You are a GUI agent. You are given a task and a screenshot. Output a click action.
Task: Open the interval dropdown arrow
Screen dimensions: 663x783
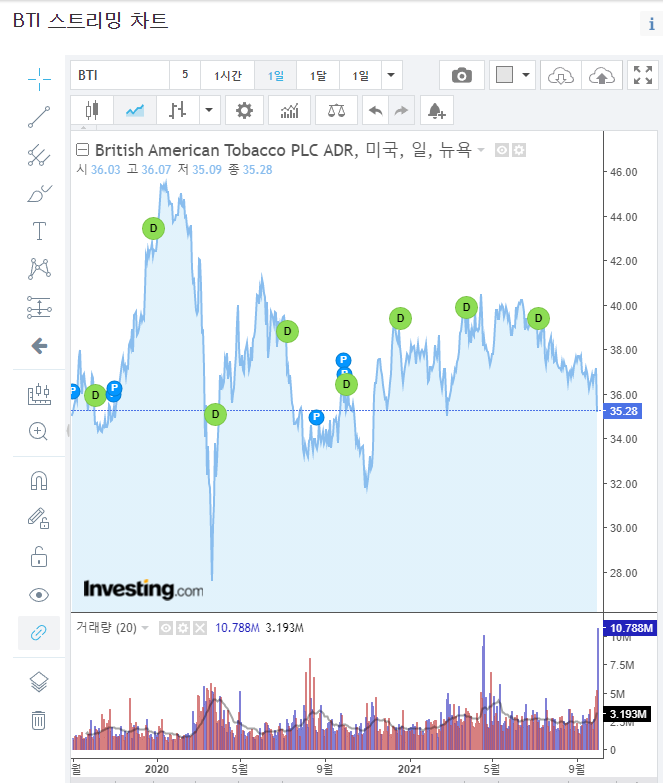[392, 75]
